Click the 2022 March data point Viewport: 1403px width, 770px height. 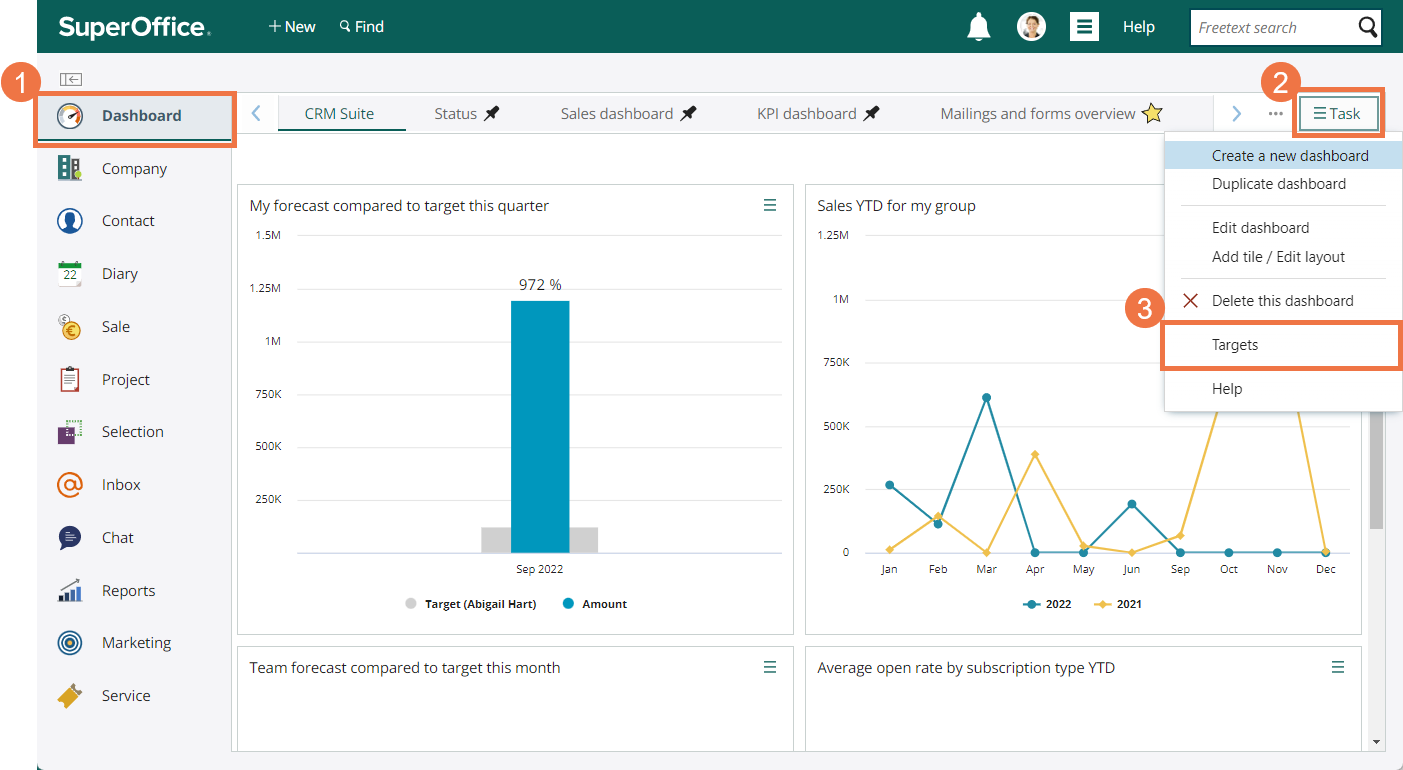[x=986, y=397]
